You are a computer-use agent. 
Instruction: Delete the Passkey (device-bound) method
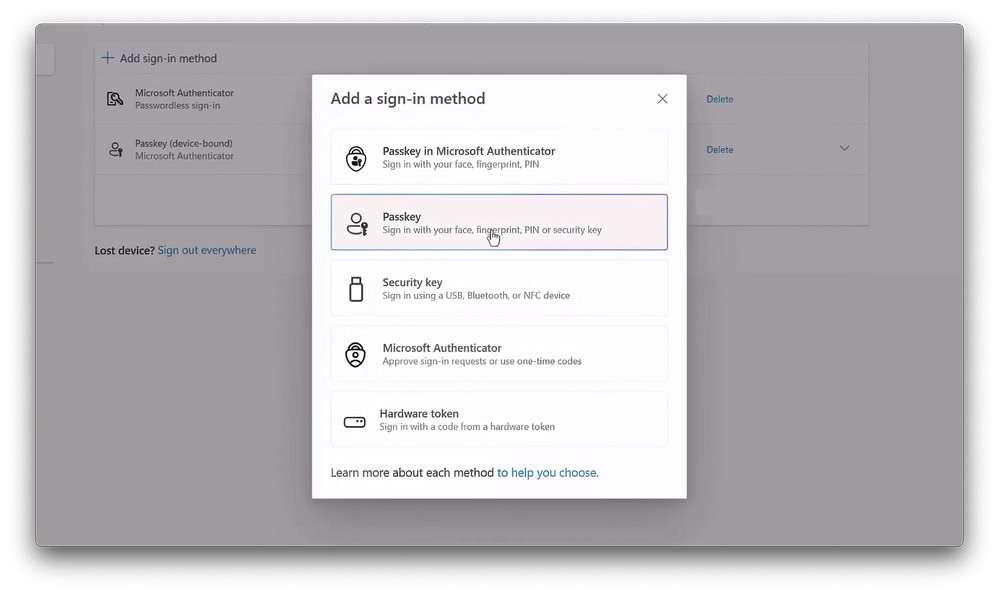[719, 150]
